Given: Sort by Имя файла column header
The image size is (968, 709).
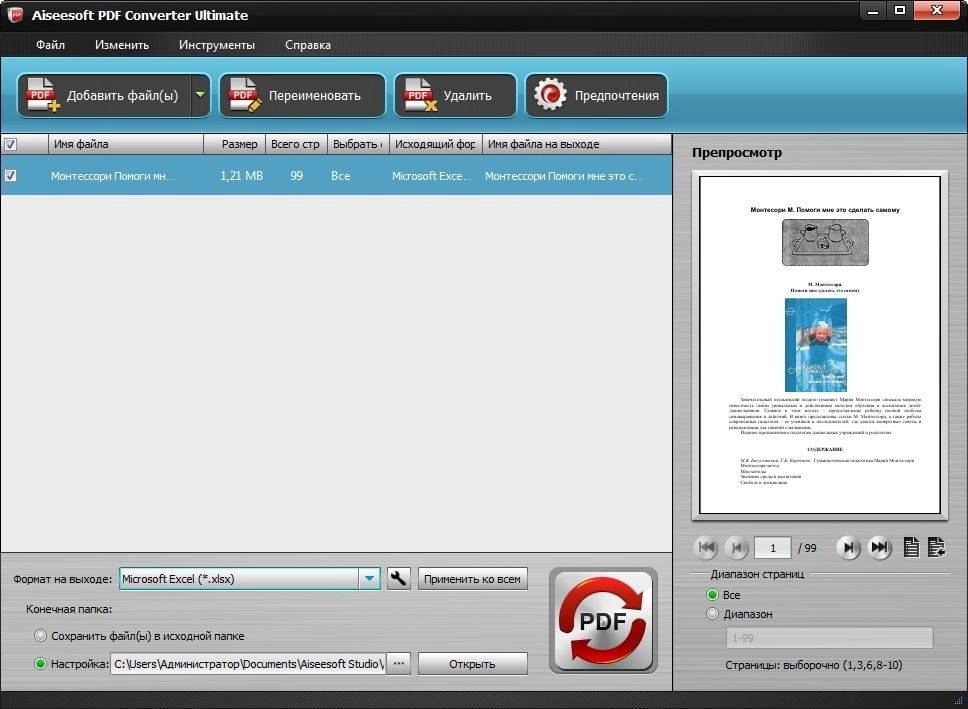Looking at the screenshot, I should pos(126,144).
